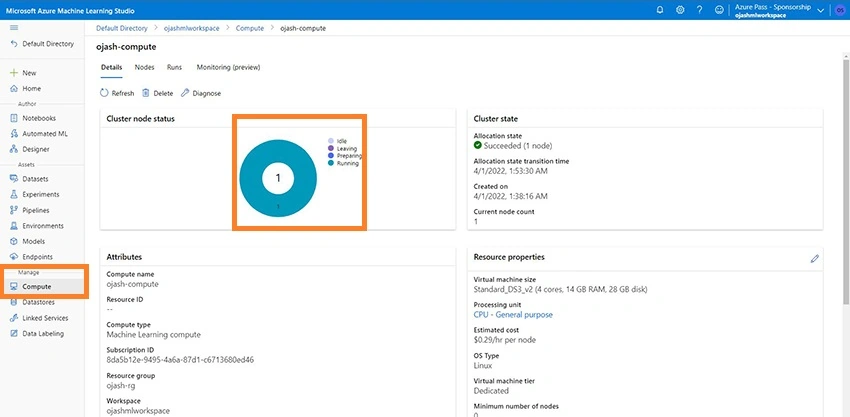The image size is (850, 417).
Task: Collapse the hamburger navigation menu
Action: (14, 28)
